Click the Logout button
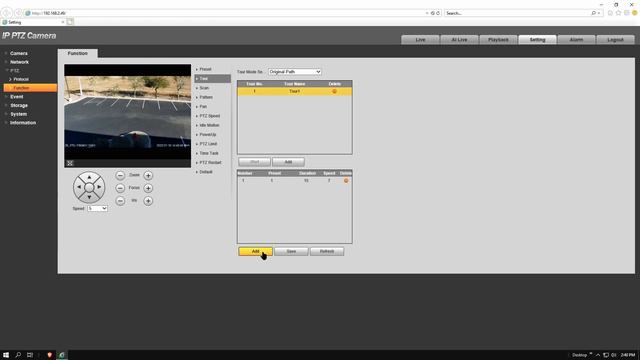The height and width of the screenshot is (360, 640). [616, 40]
